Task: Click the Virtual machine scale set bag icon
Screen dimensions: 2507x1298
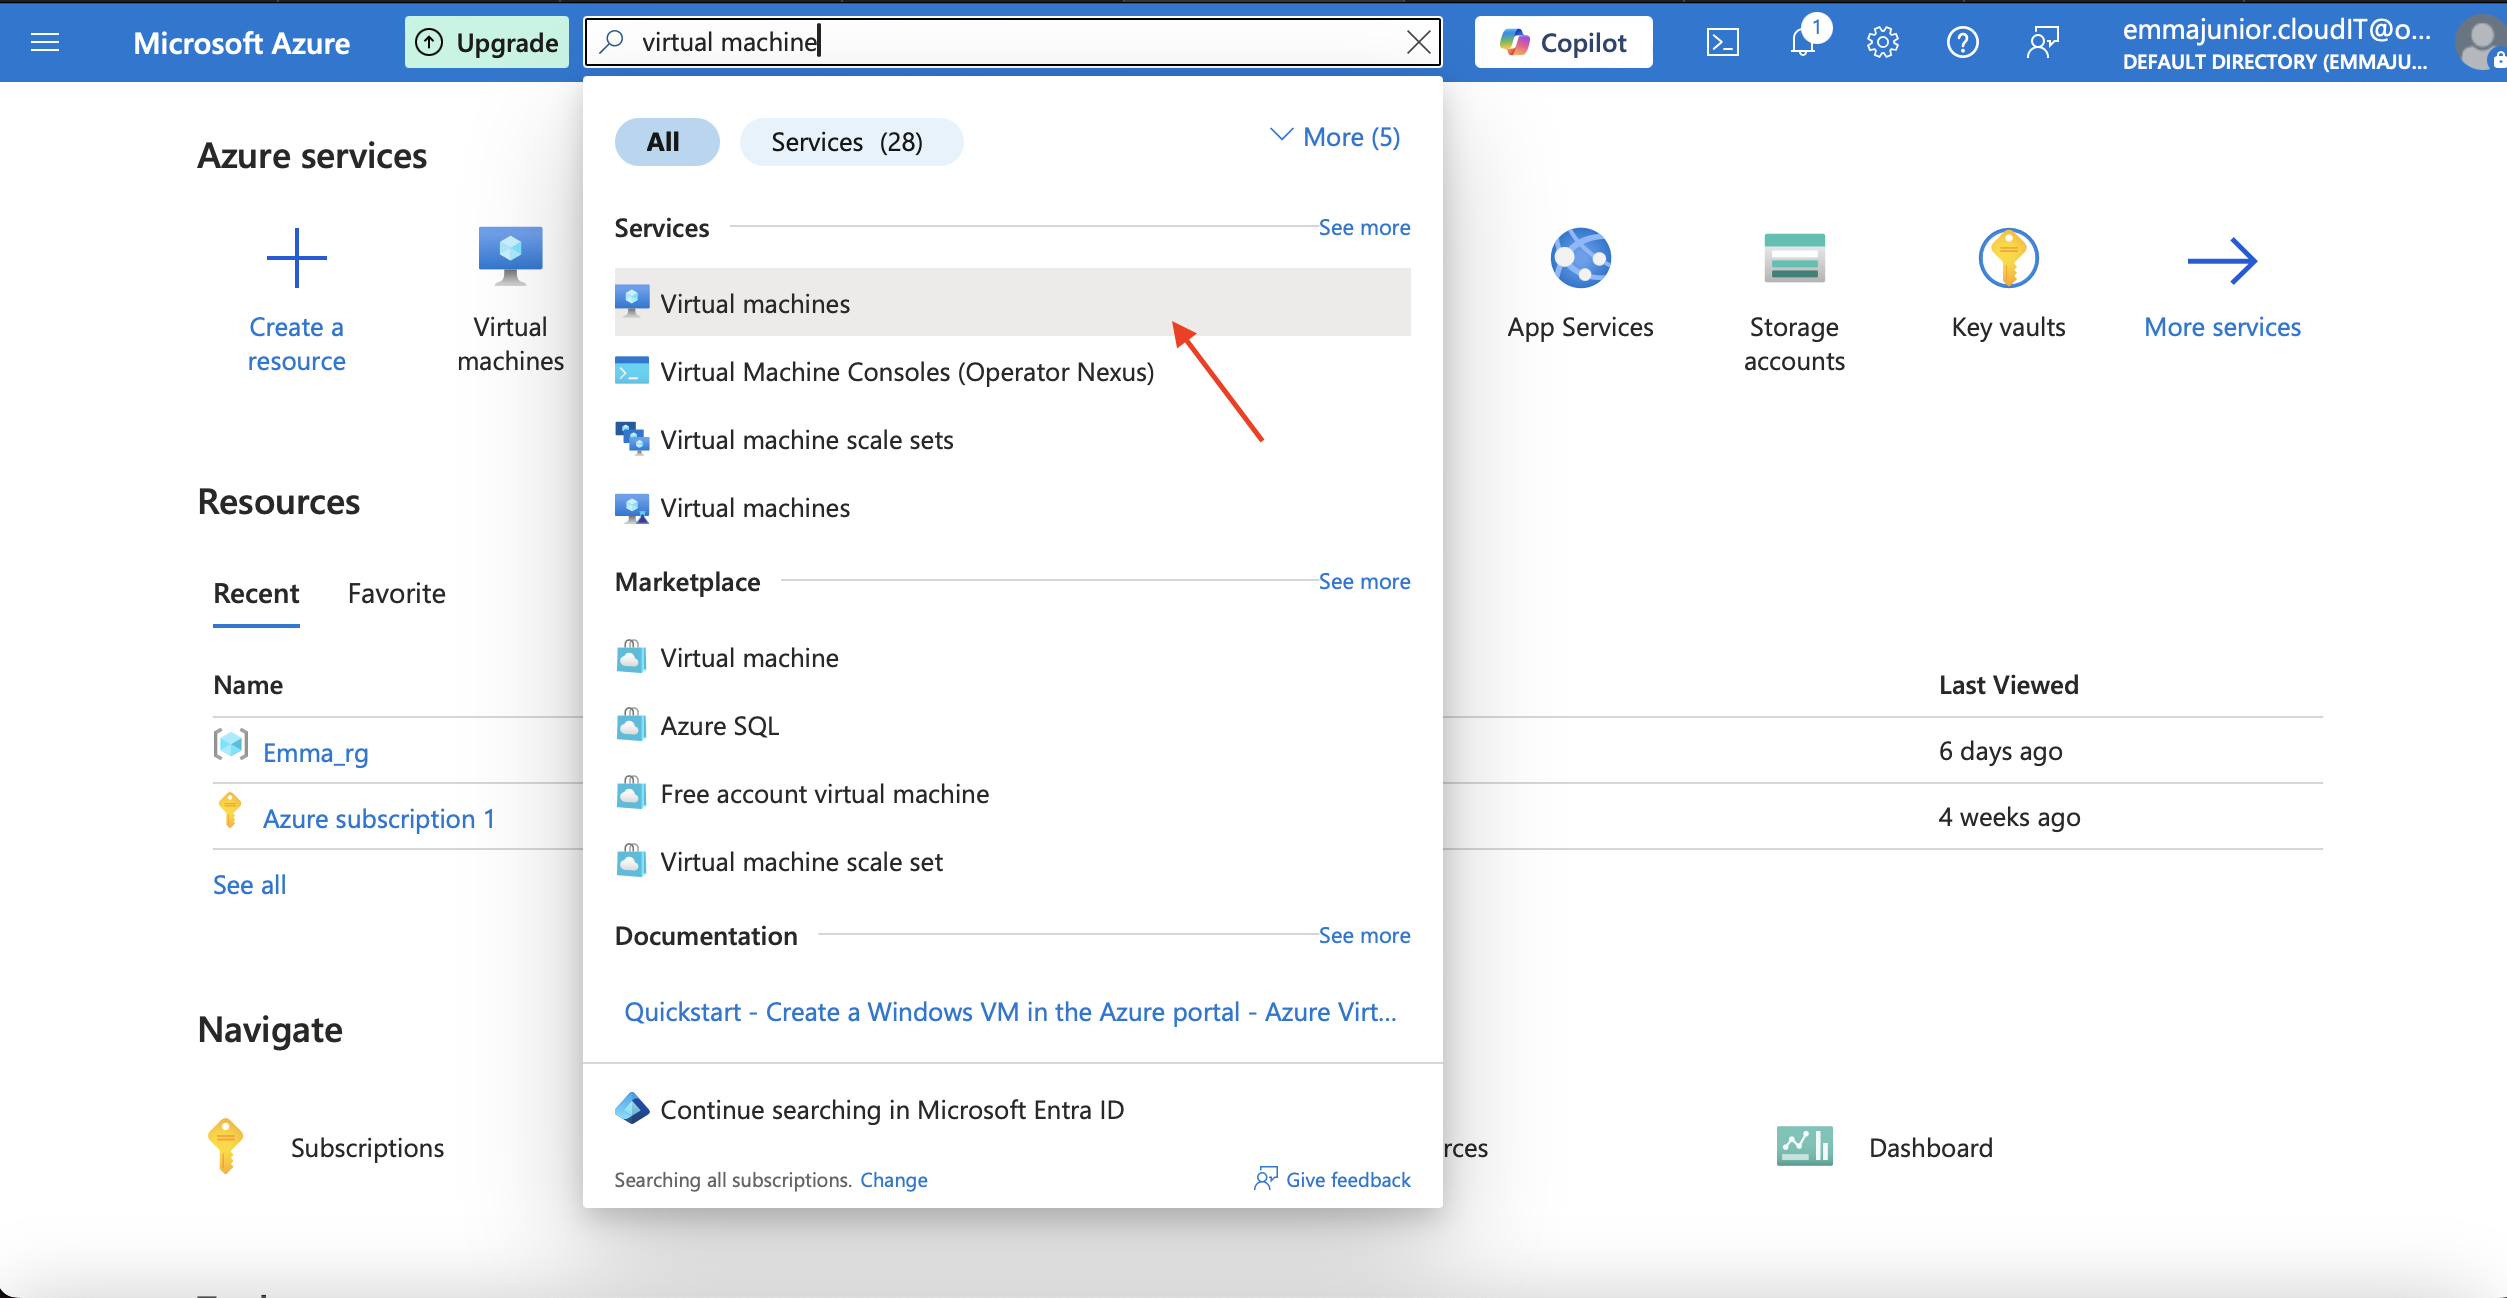Action: 631,860
